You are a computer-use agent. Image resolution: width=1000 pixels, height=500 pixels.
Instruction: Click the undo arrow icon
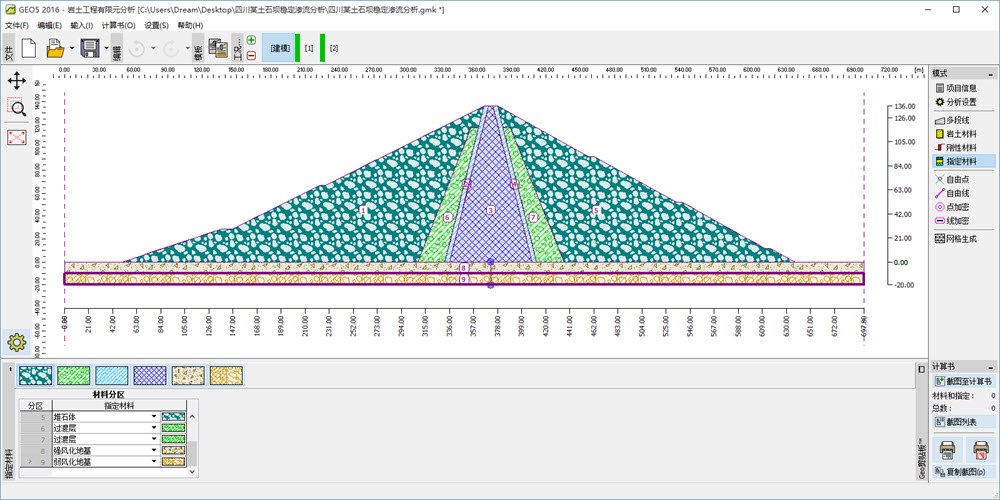[x=137, y=48]
